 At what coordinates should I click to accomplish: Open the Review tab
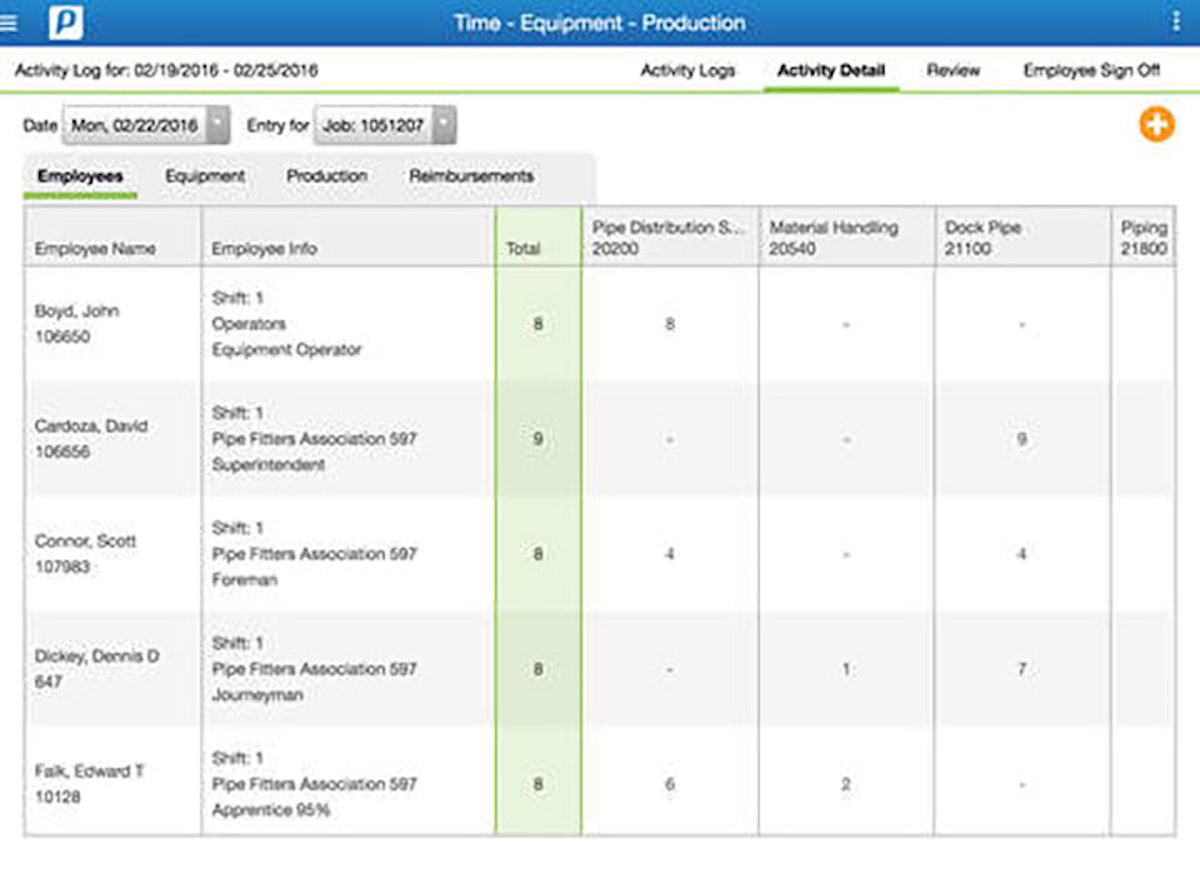pyautogui.click(x=953, y=71)
